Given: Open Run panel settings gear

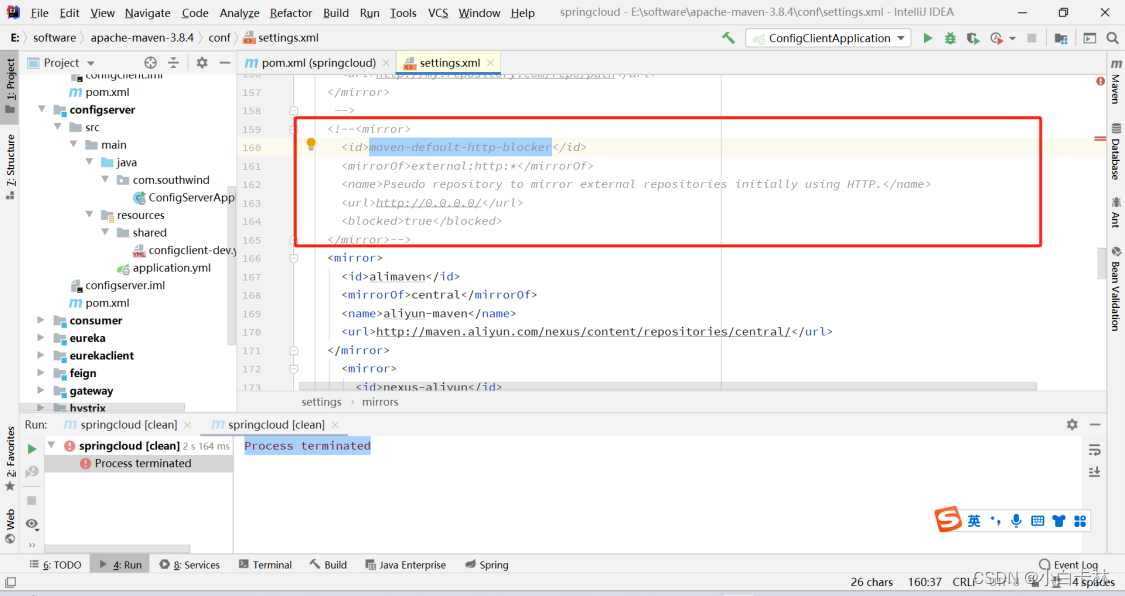Looking at the screenshot, I should coord(1072,425).
